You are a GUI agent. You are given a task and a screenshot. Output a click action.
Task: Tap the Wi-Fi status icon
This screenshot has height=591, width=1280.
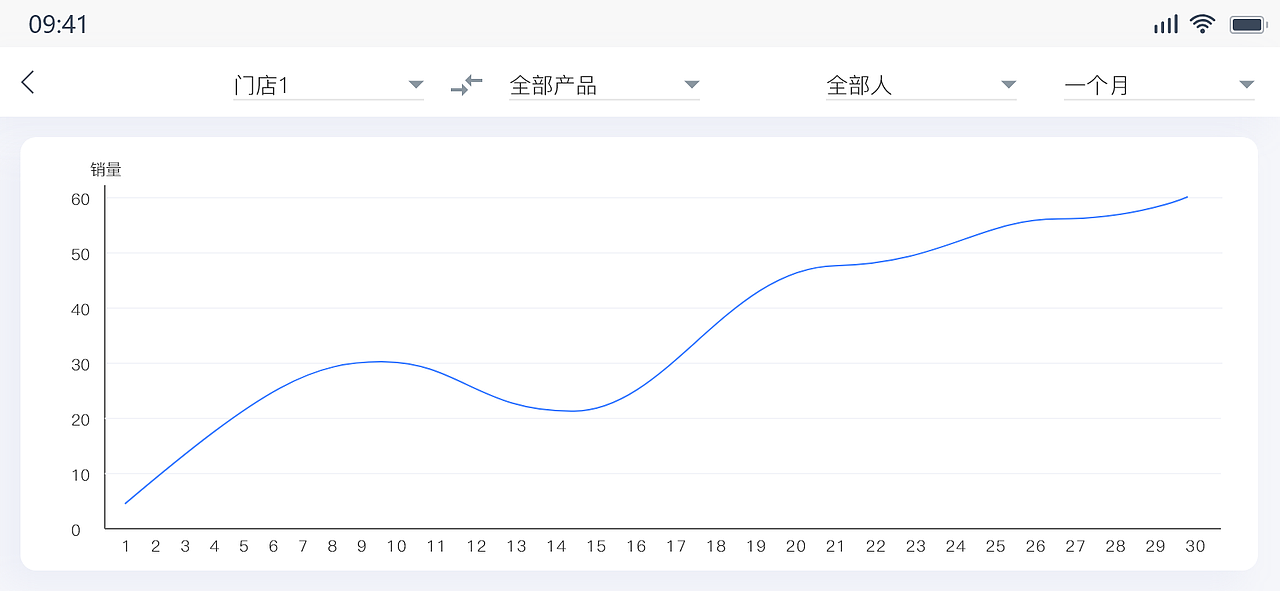pos(1203,24)
